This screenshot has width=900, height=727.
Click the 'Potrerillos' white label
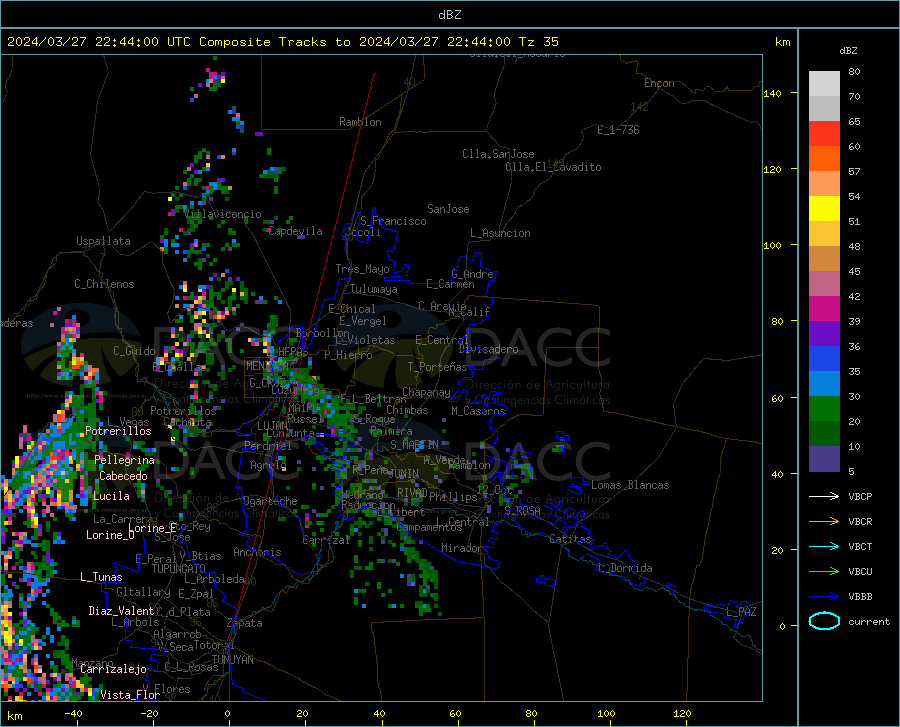click(118, 431)
